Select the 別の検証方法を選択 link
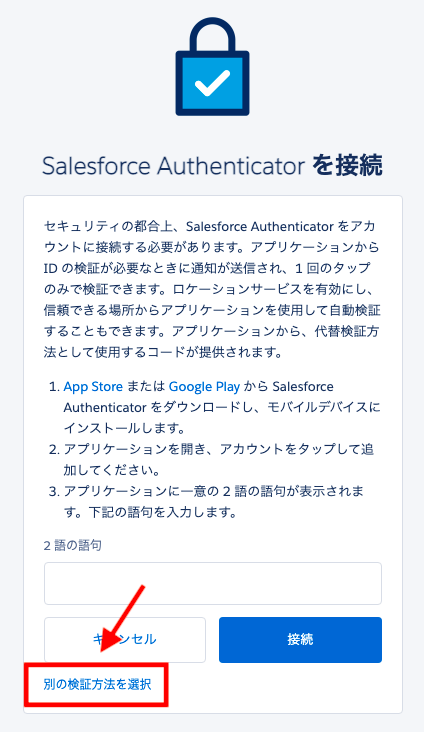Screen dimensions: 424x732 [97, 684]
